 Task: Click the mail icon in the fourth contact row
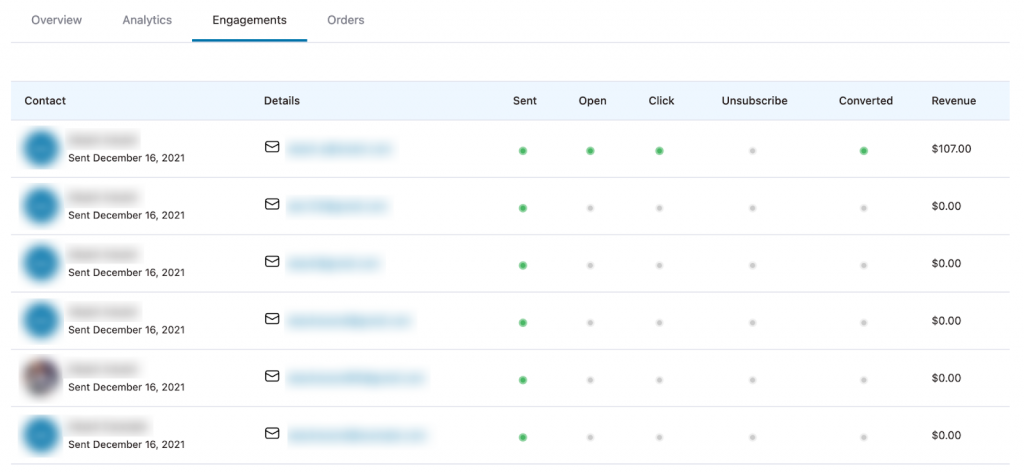[x=272, y=318]
